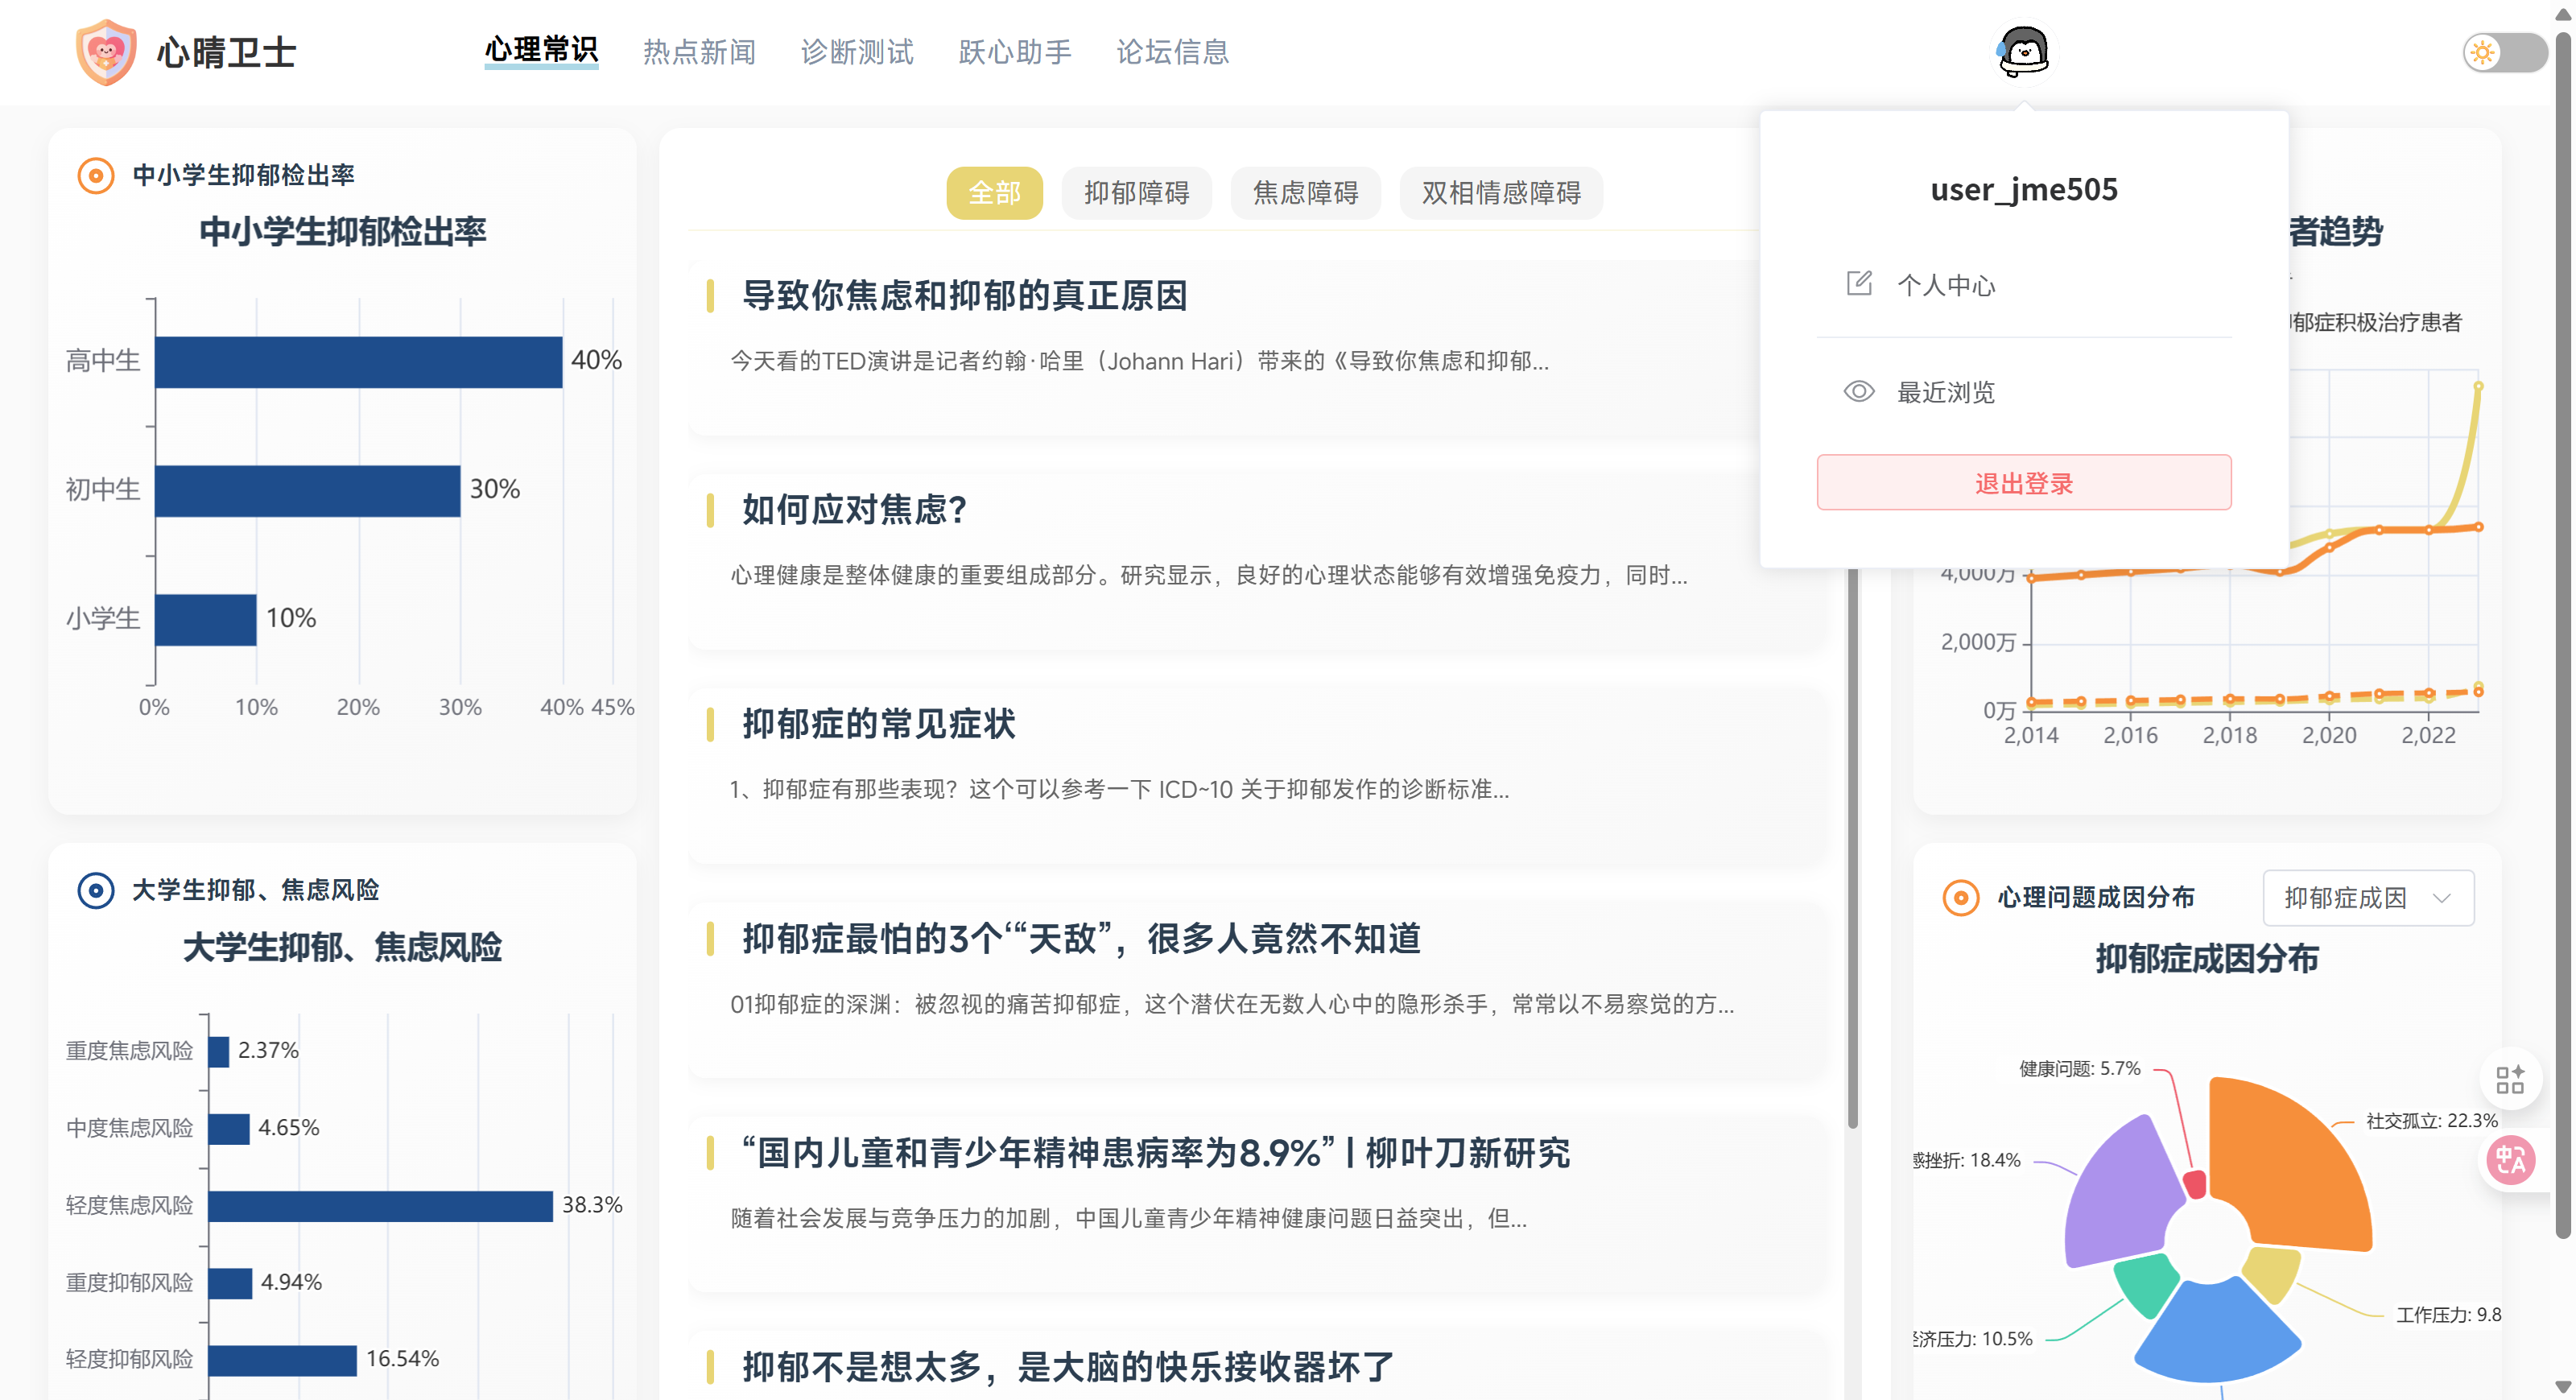
Task: Open article 如何应对焦虑?
Action: (854, 510)
